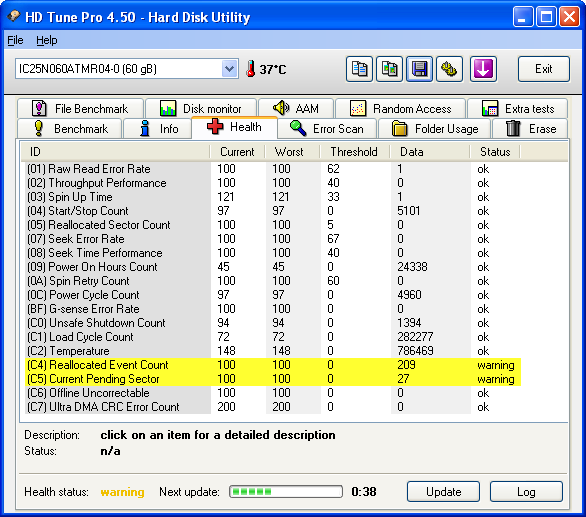
Task: Open the options wrench icon
Action: coord(450,69)
